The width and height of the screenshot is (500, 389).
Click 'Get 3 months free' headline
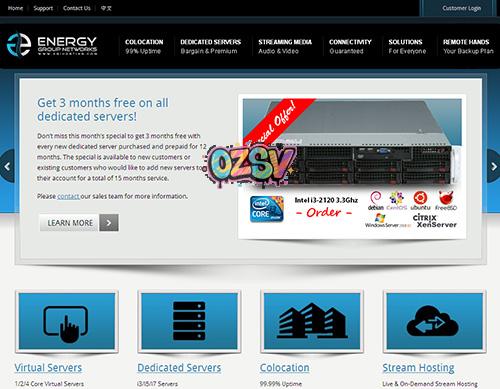pos(103,109)
